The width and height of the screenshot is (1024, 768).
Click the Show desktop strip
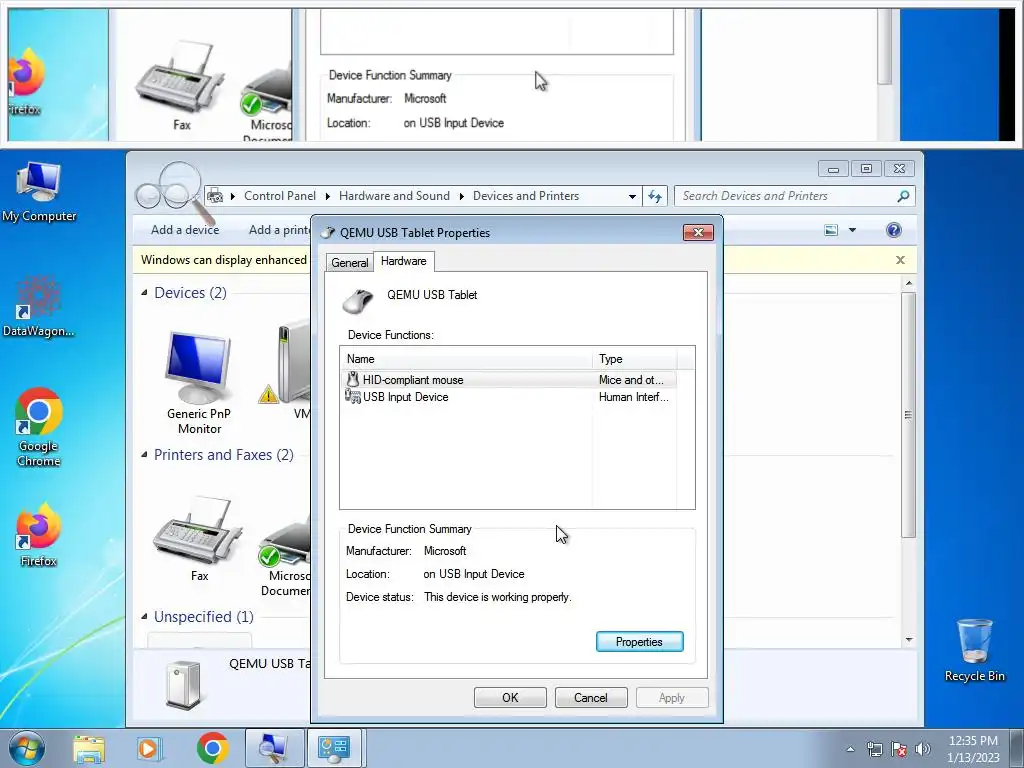(1017, 748)
